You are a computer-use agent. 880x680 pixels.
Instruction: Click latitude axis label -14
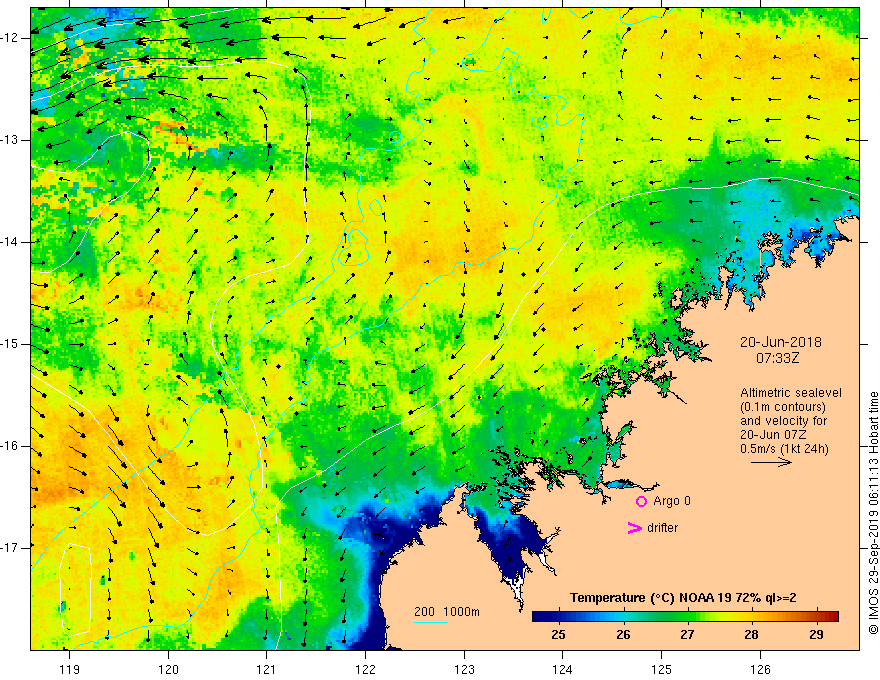point(10,242)
